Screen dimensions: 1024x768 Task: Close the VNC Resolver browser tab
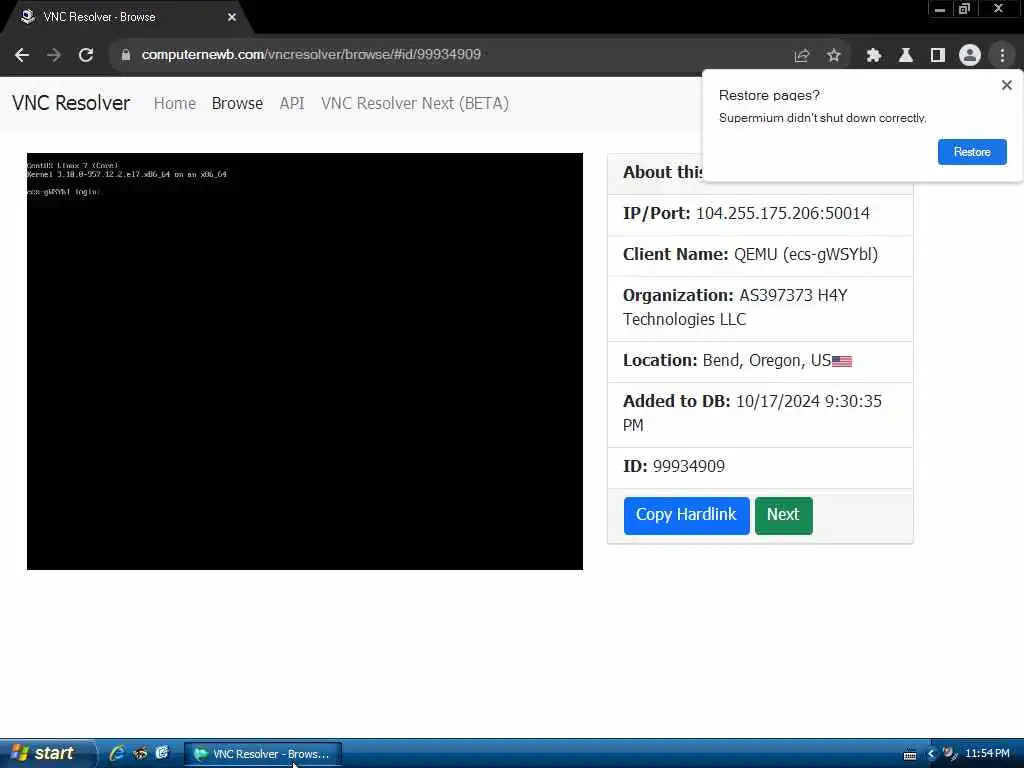click(x=232, y=17)
